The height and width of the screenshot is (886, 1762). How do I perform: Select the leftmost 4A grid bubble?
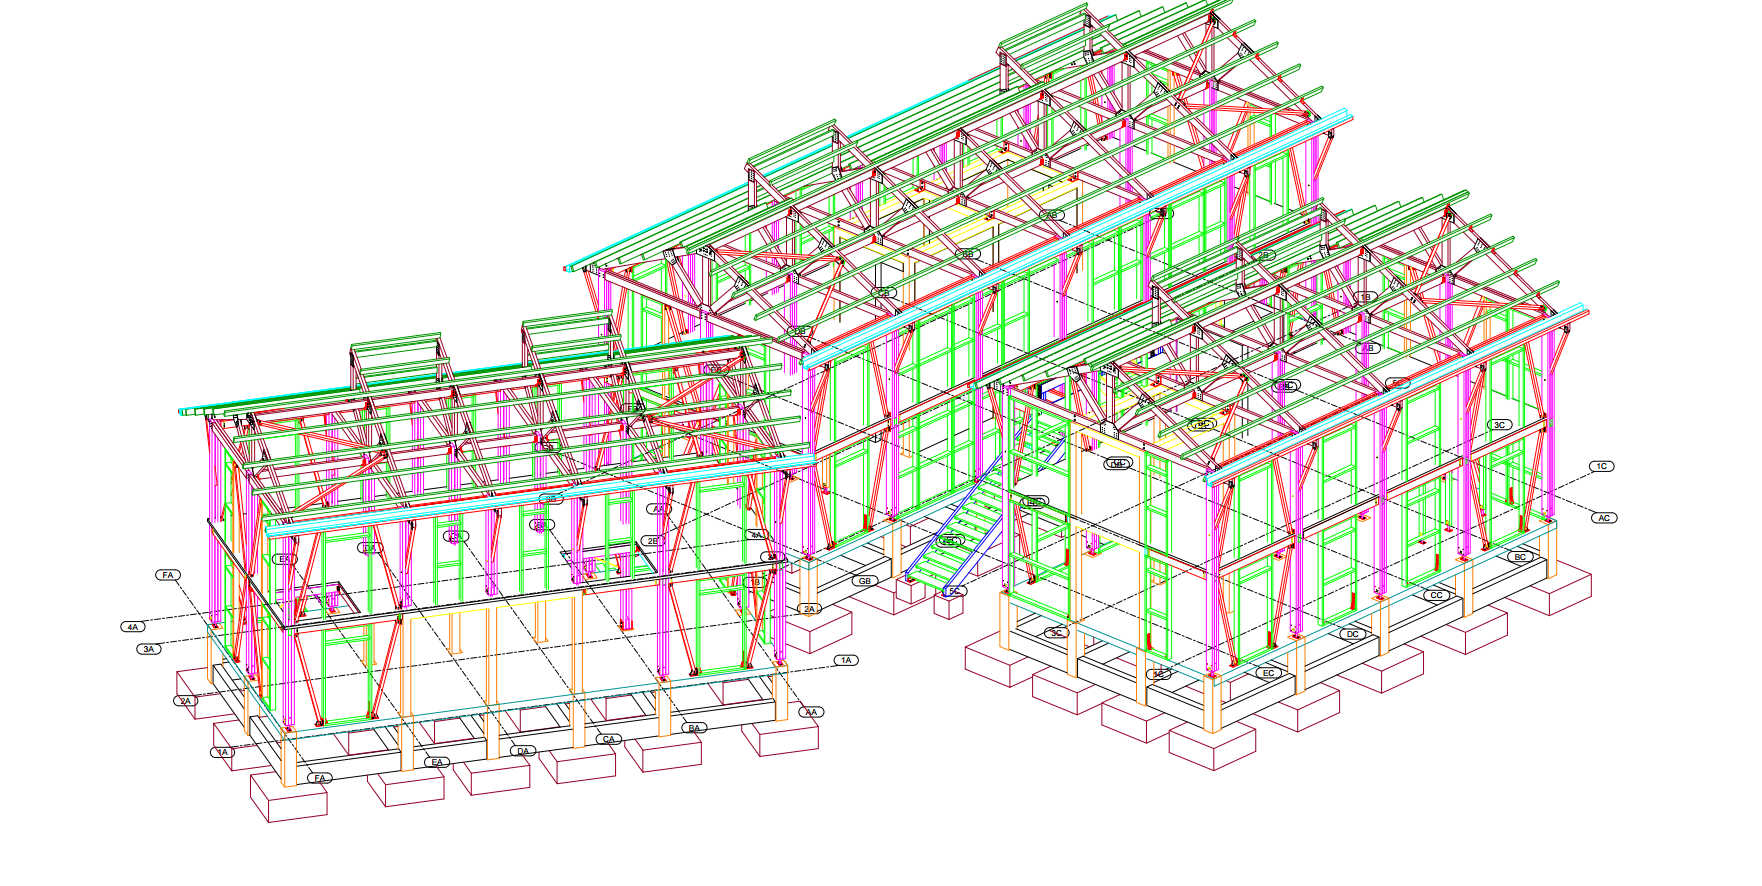pyautogui.click(x=133, y=627)
